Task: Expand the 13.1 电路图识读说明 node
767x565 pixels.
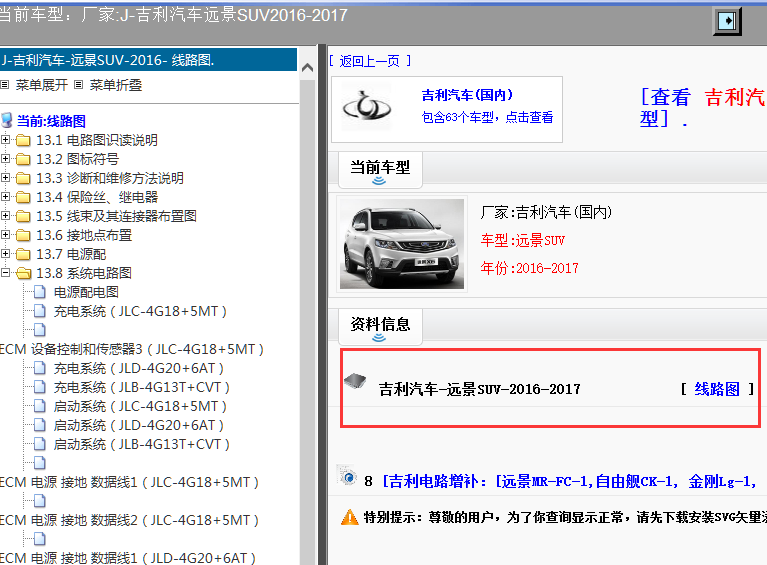Action: (x=5, y=140)
